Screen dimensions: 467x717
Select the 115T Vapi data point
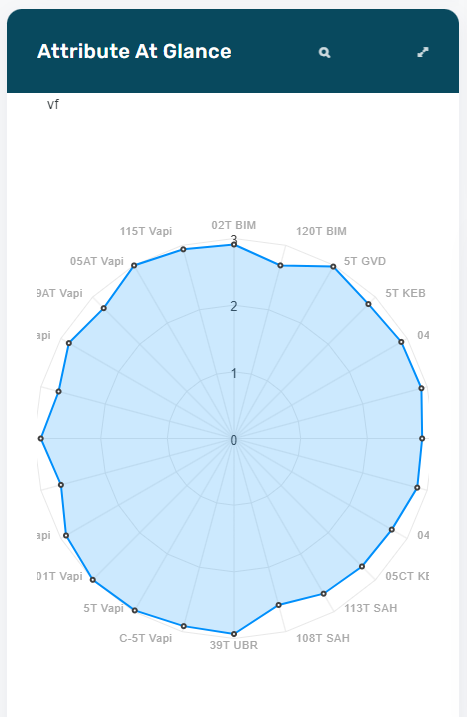coord(183,249)
